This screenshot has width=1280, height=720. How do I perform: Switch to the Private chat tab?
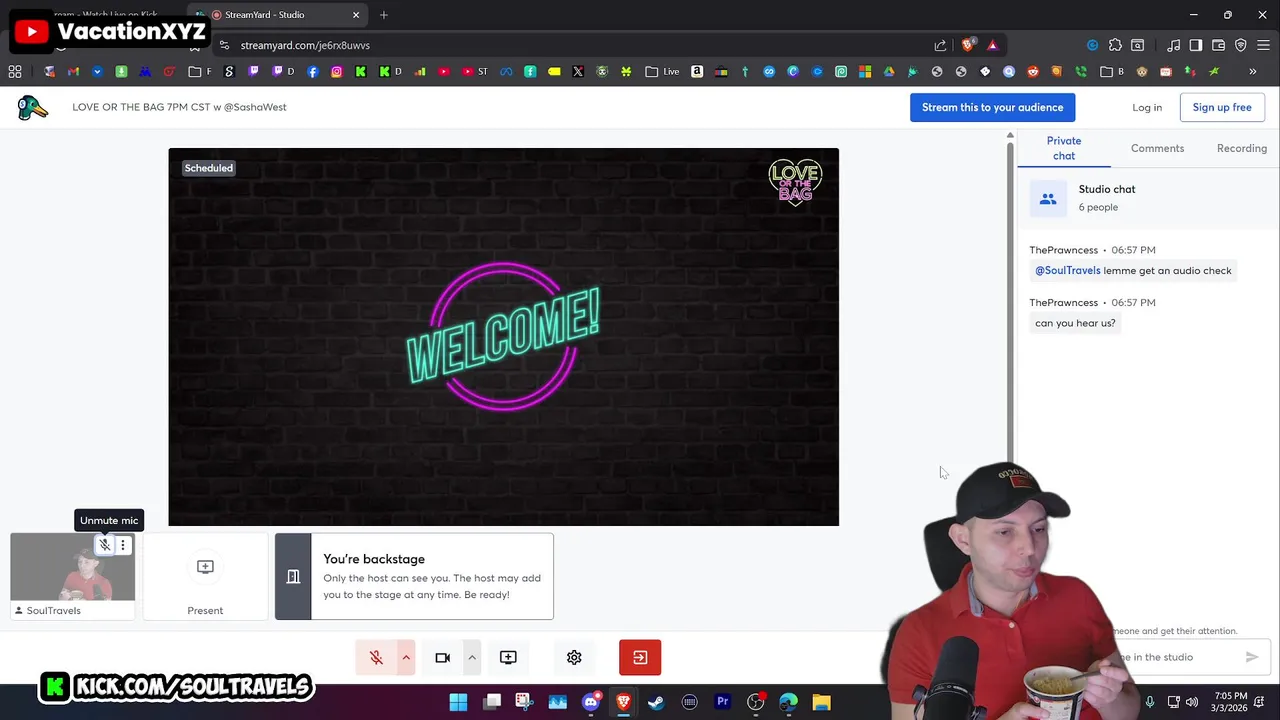point(1064,148)
